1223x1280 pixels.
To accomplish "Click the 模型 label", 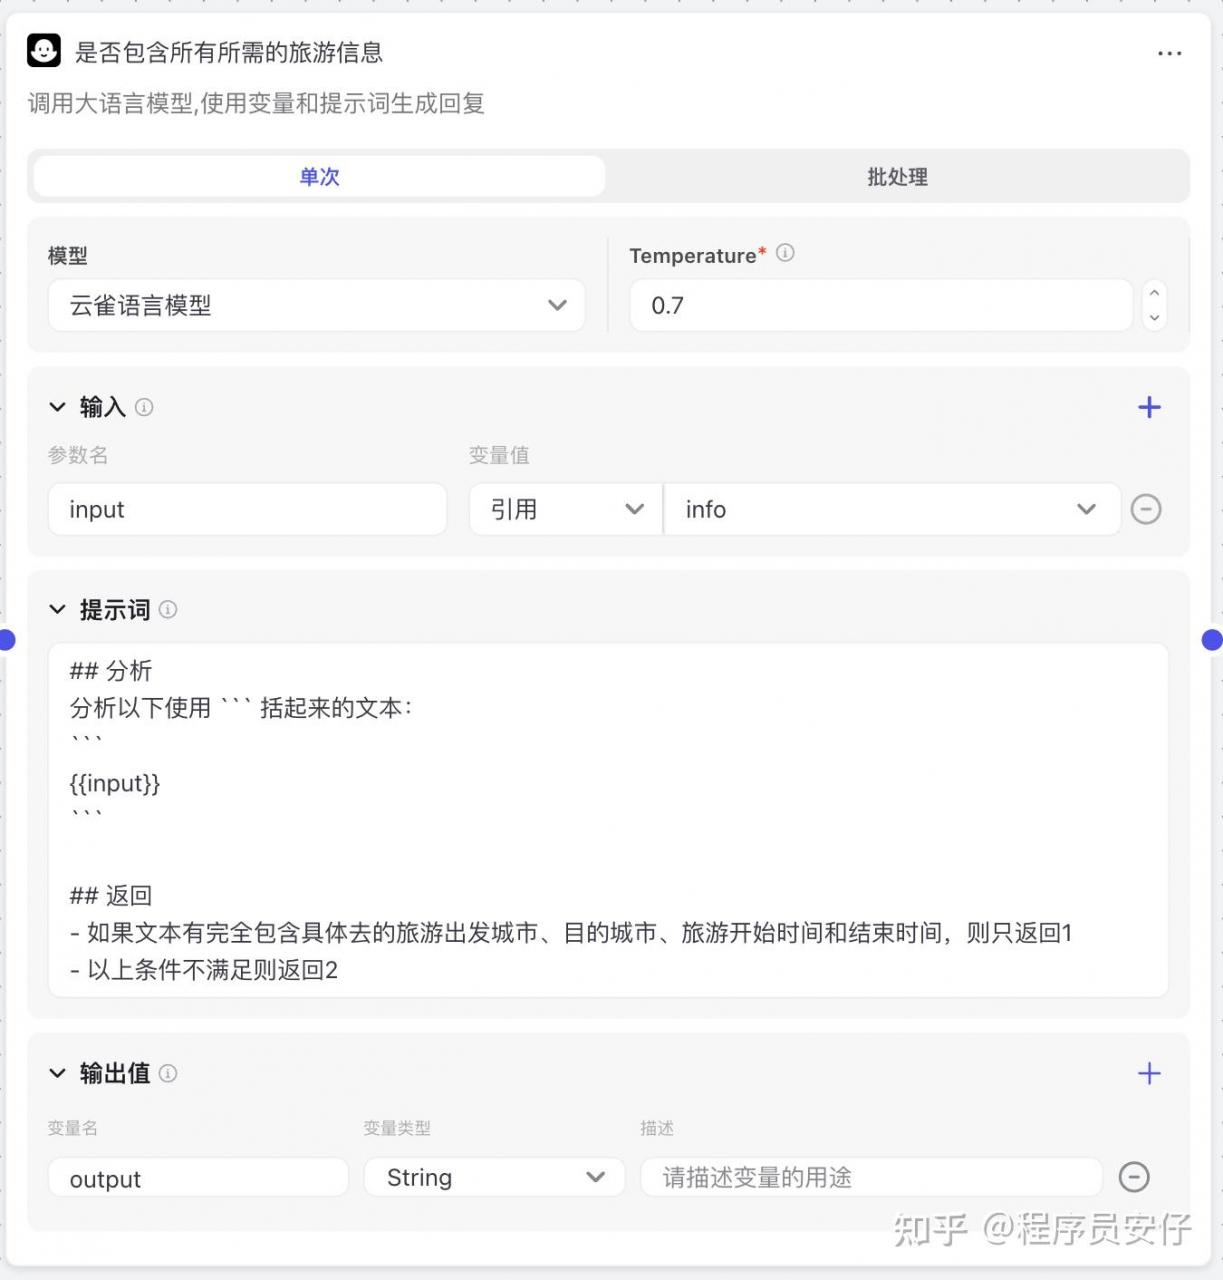I will [68, 256].
